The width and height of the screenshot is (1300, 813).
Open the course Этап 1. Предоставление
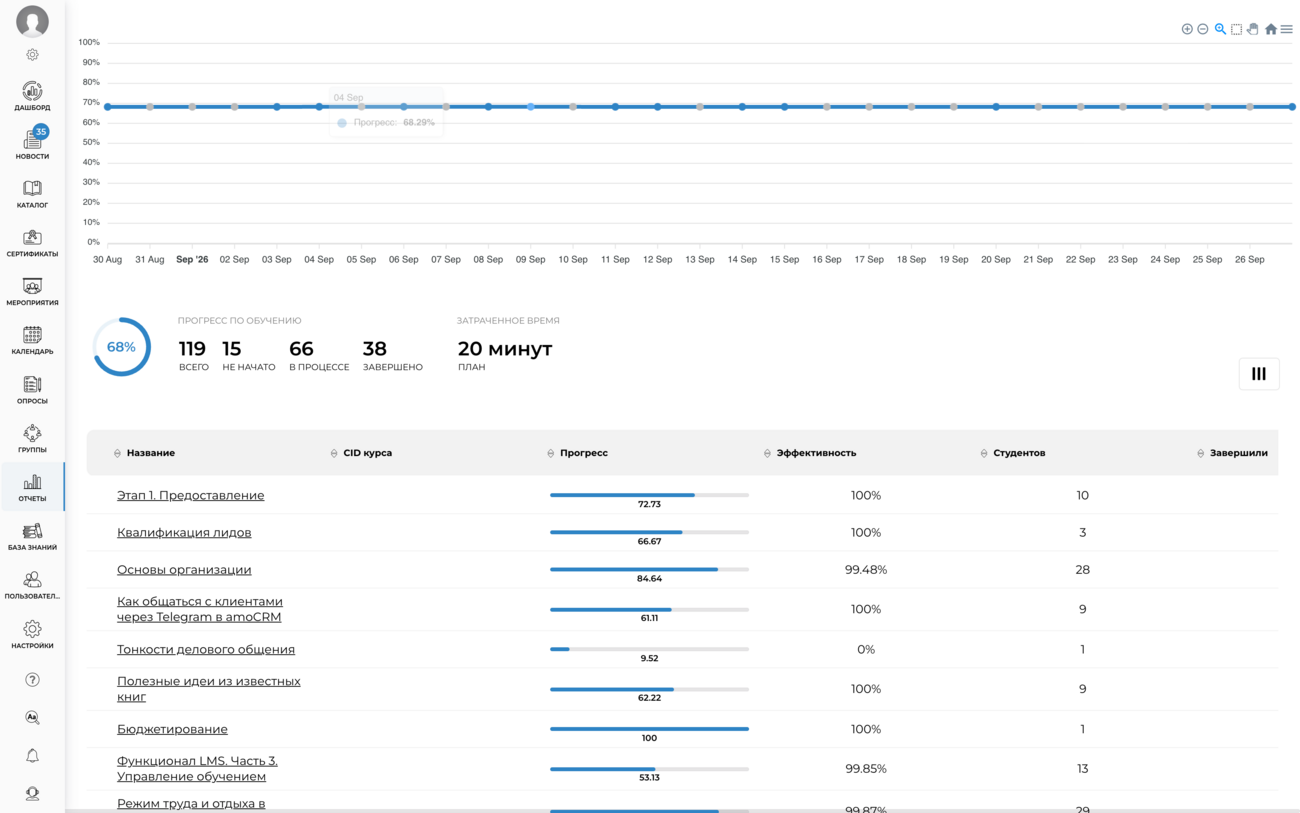click(x=191, y=496)
